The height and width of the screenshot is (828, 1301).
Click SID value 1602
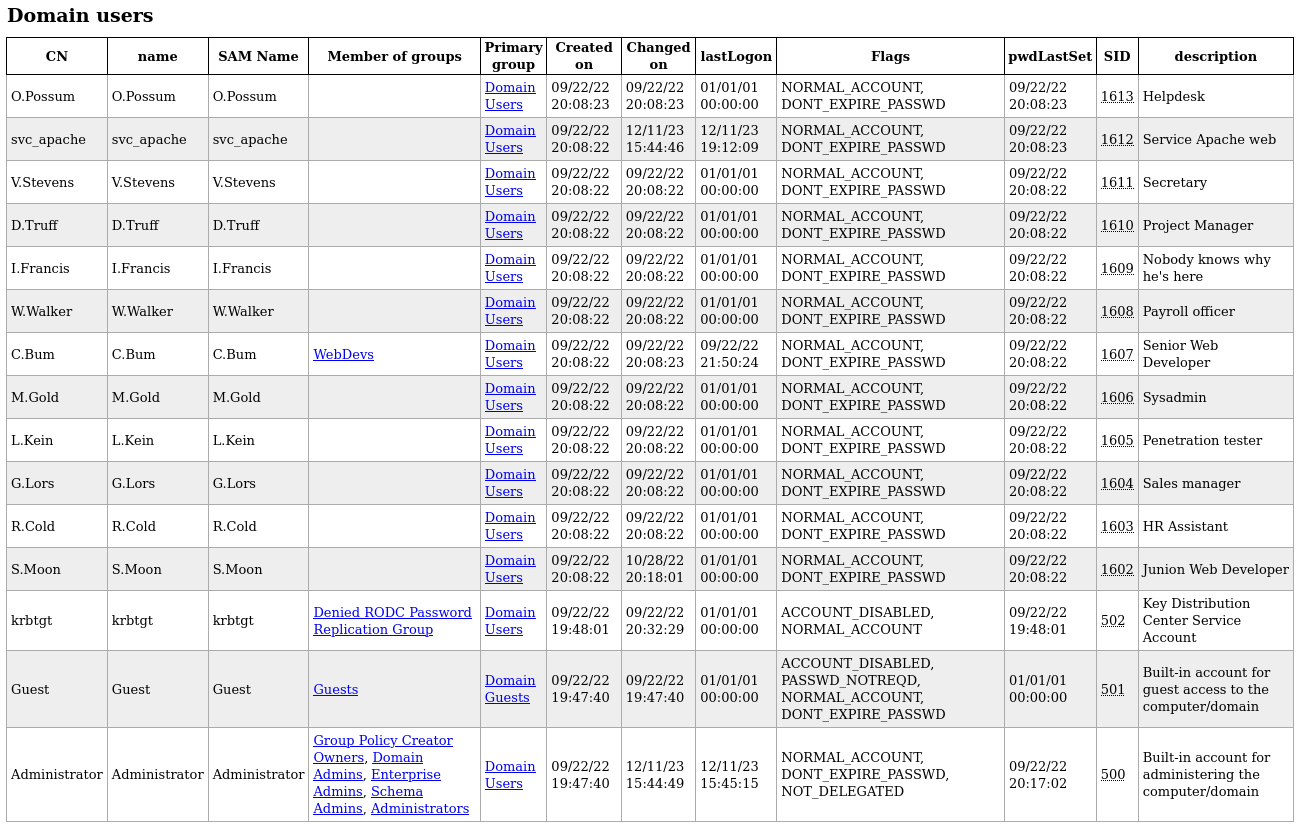tap(1117, 570)
